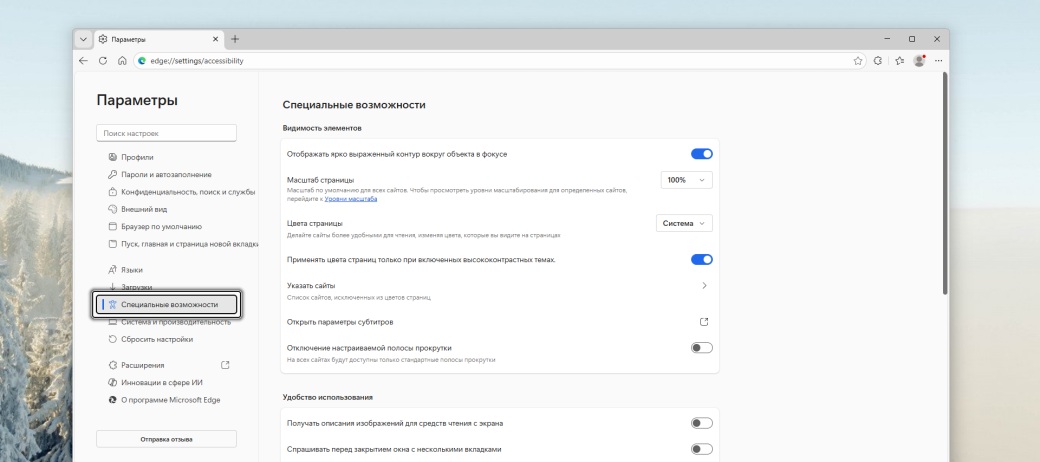Disable the focus outline toggle
Viewport: 1040px width, 462px height.
point(701,154)
